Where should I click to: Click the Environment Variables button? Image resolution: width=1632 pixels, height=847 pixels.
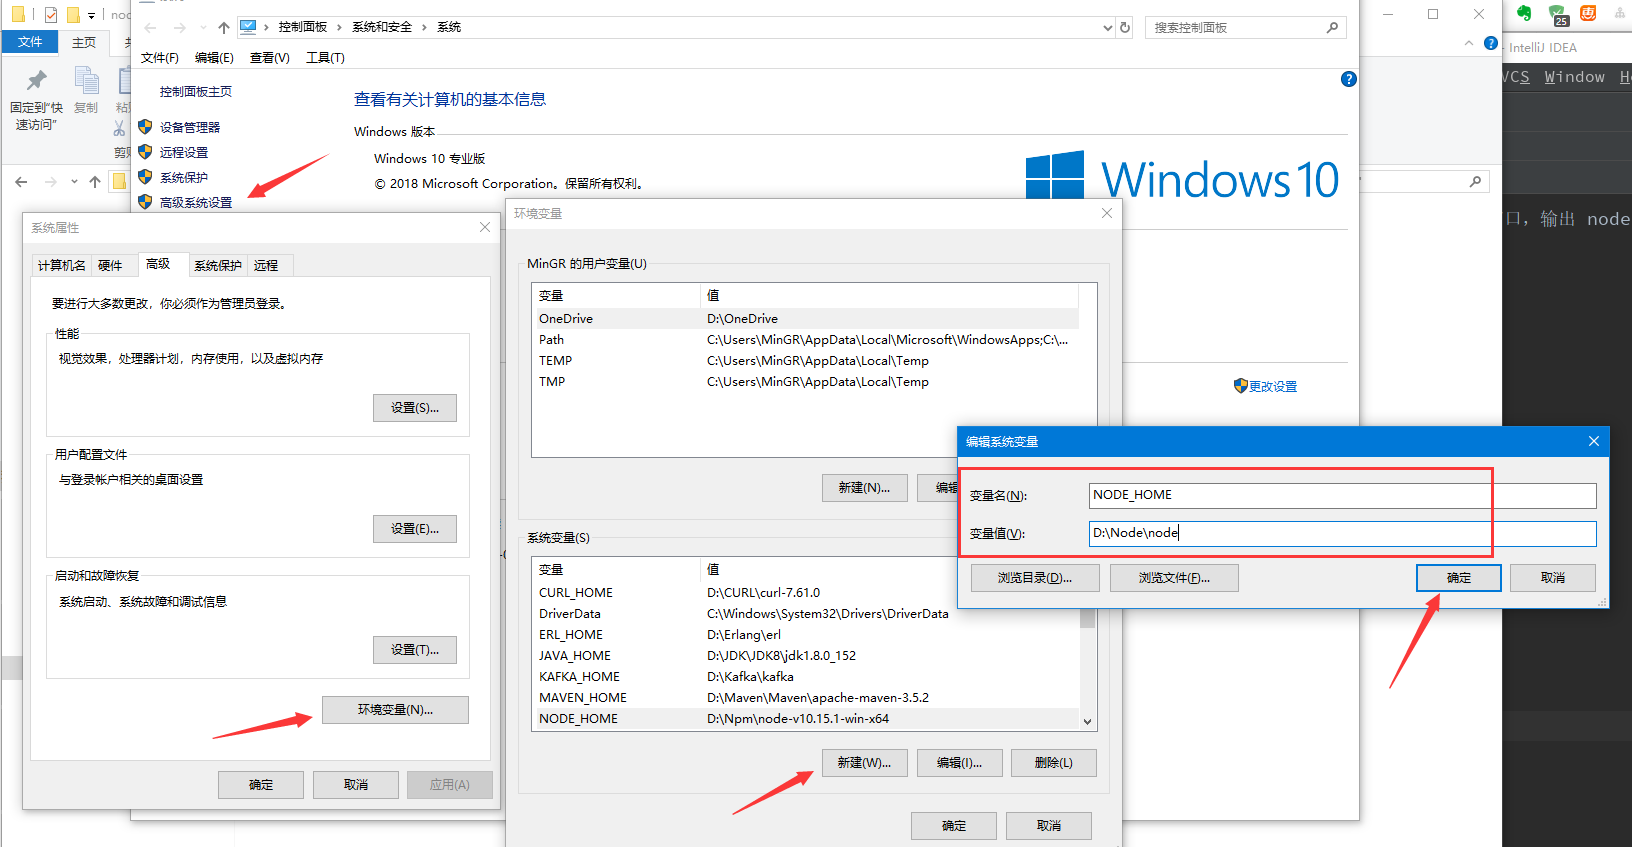[395, 710]
